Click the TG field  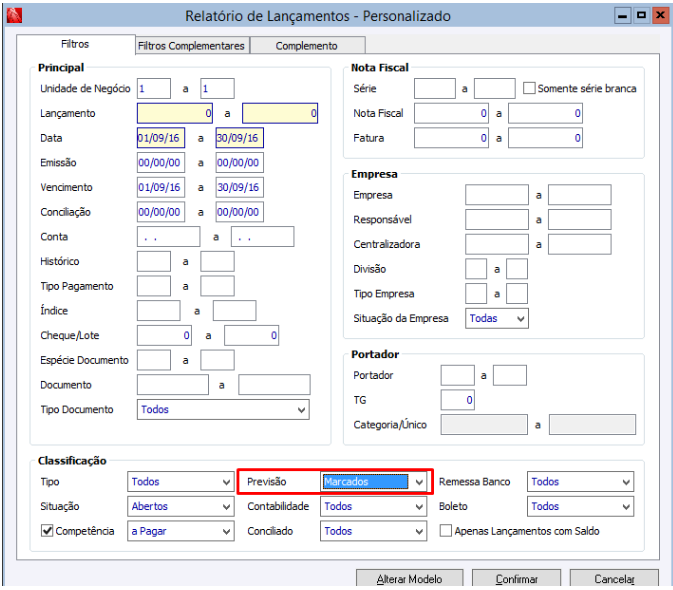458,400
